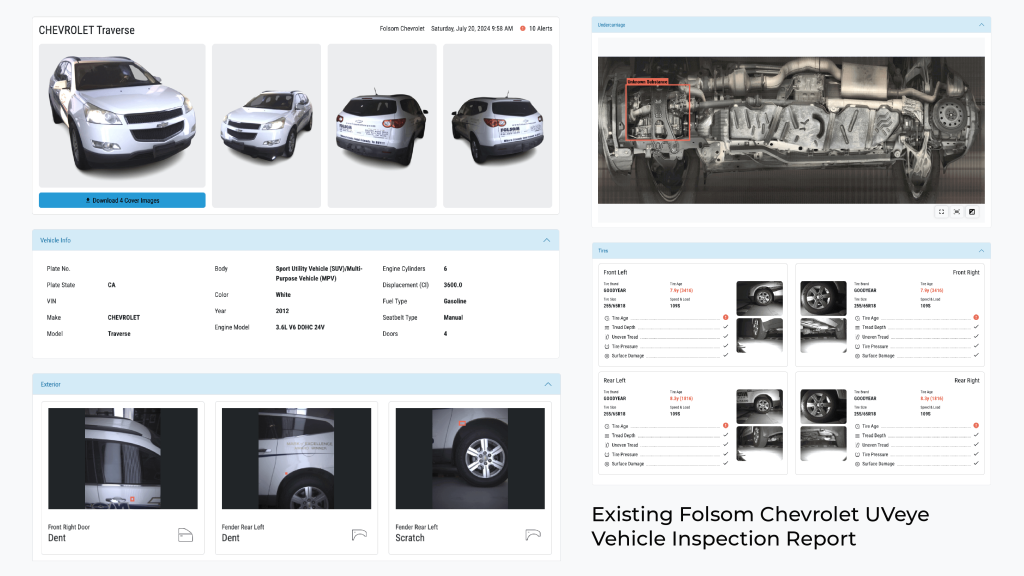
Task: Open the Front Right Door dent photo
Action: 122,458
